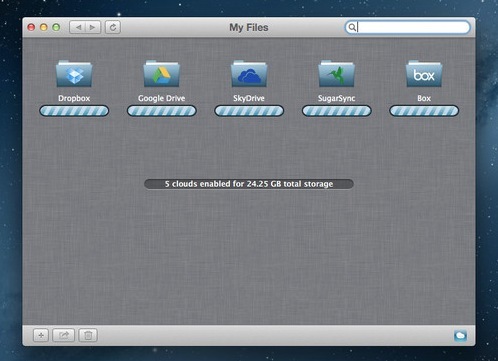Image resolution: width=498 pixels, height=361 pixels.
Task: Zoom window with green button
Action: (x=56, y=27)
